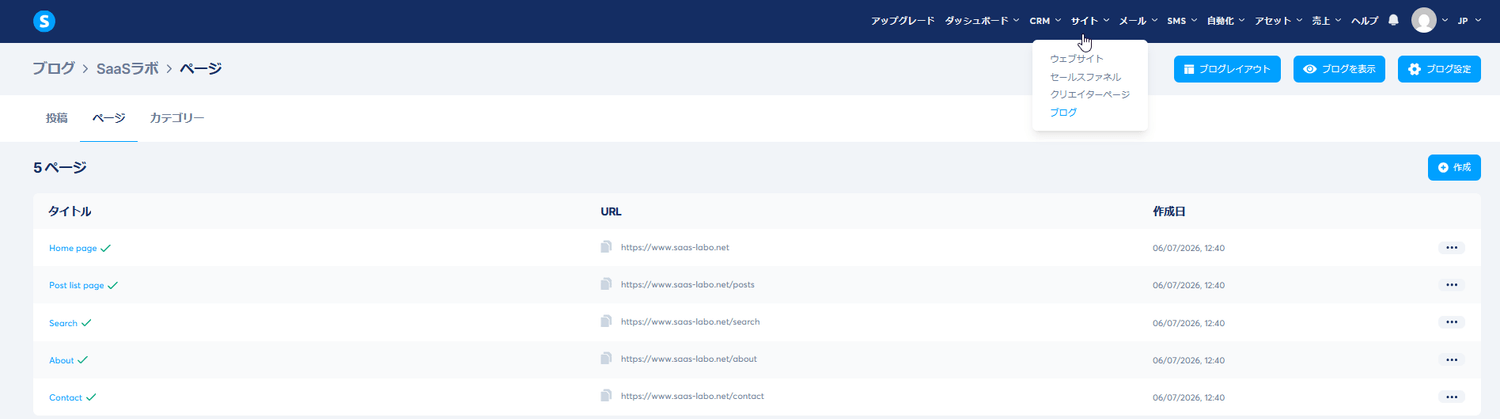Select セールスファネル in site menu
1500x419 pixels.
pyautogui.click(x=1086, y=77)
